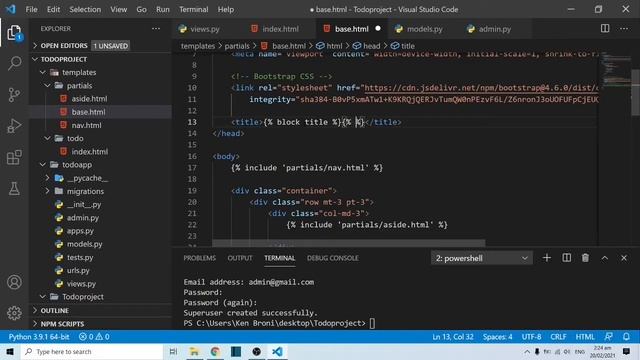Click the VS Code logo in title bar
Screen dimensions: 640x360
(x=11, y=9)
